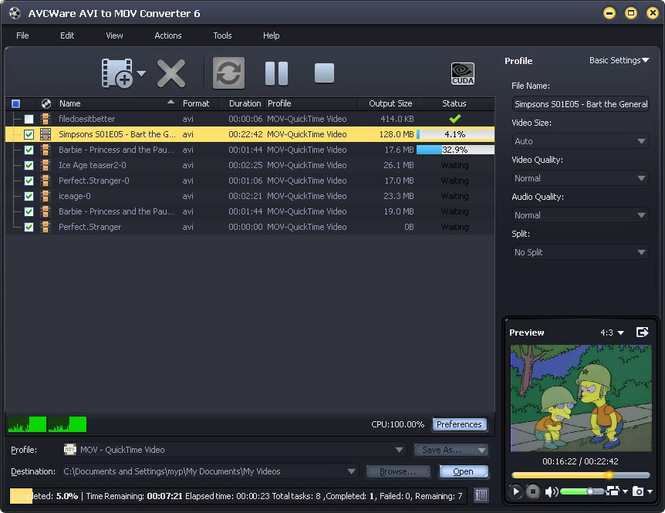Viewport: 665px width, 513px height.
Task: Expand the Audio Quality dropdown
Action: [580, 215]
